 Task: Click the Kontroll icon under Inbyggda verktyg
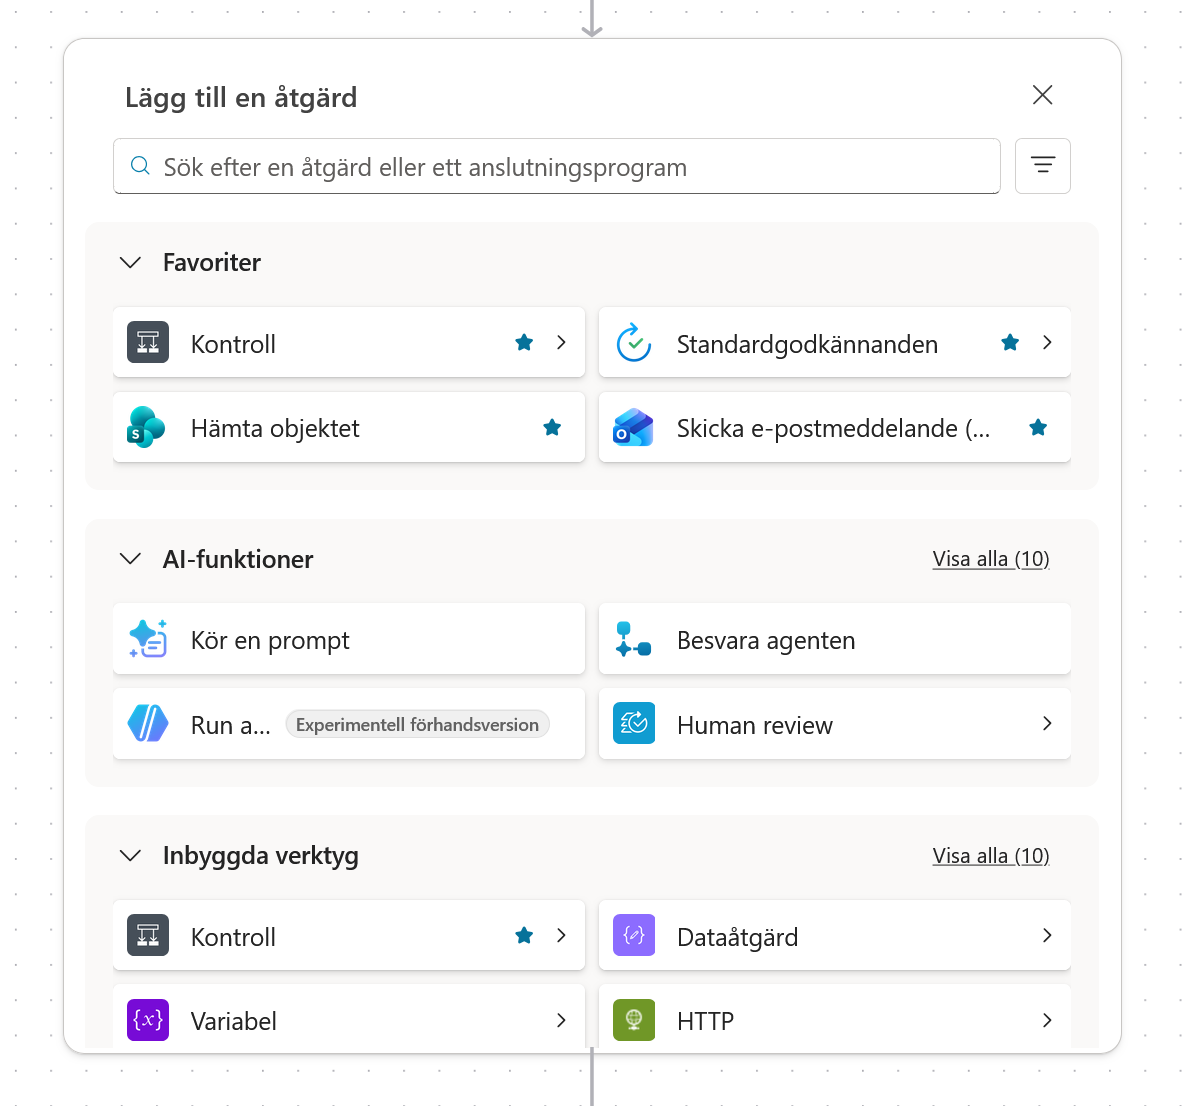[148, 936]
